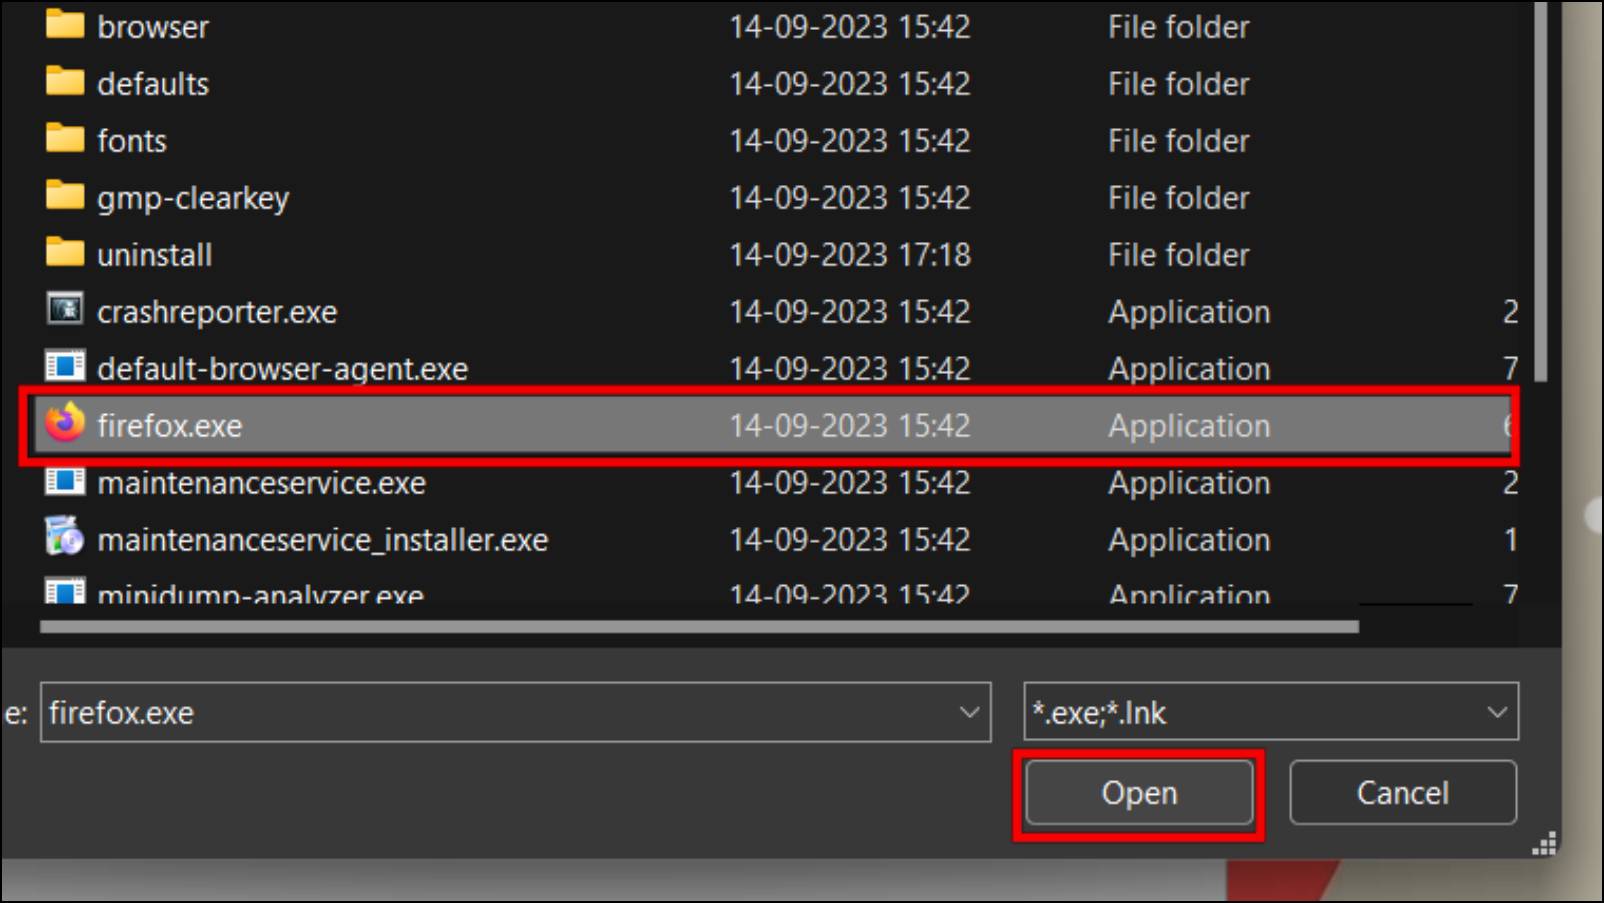Click the maintenanceservice.exe file icon
Screen dimensions: 1604x903
(65, 481)
